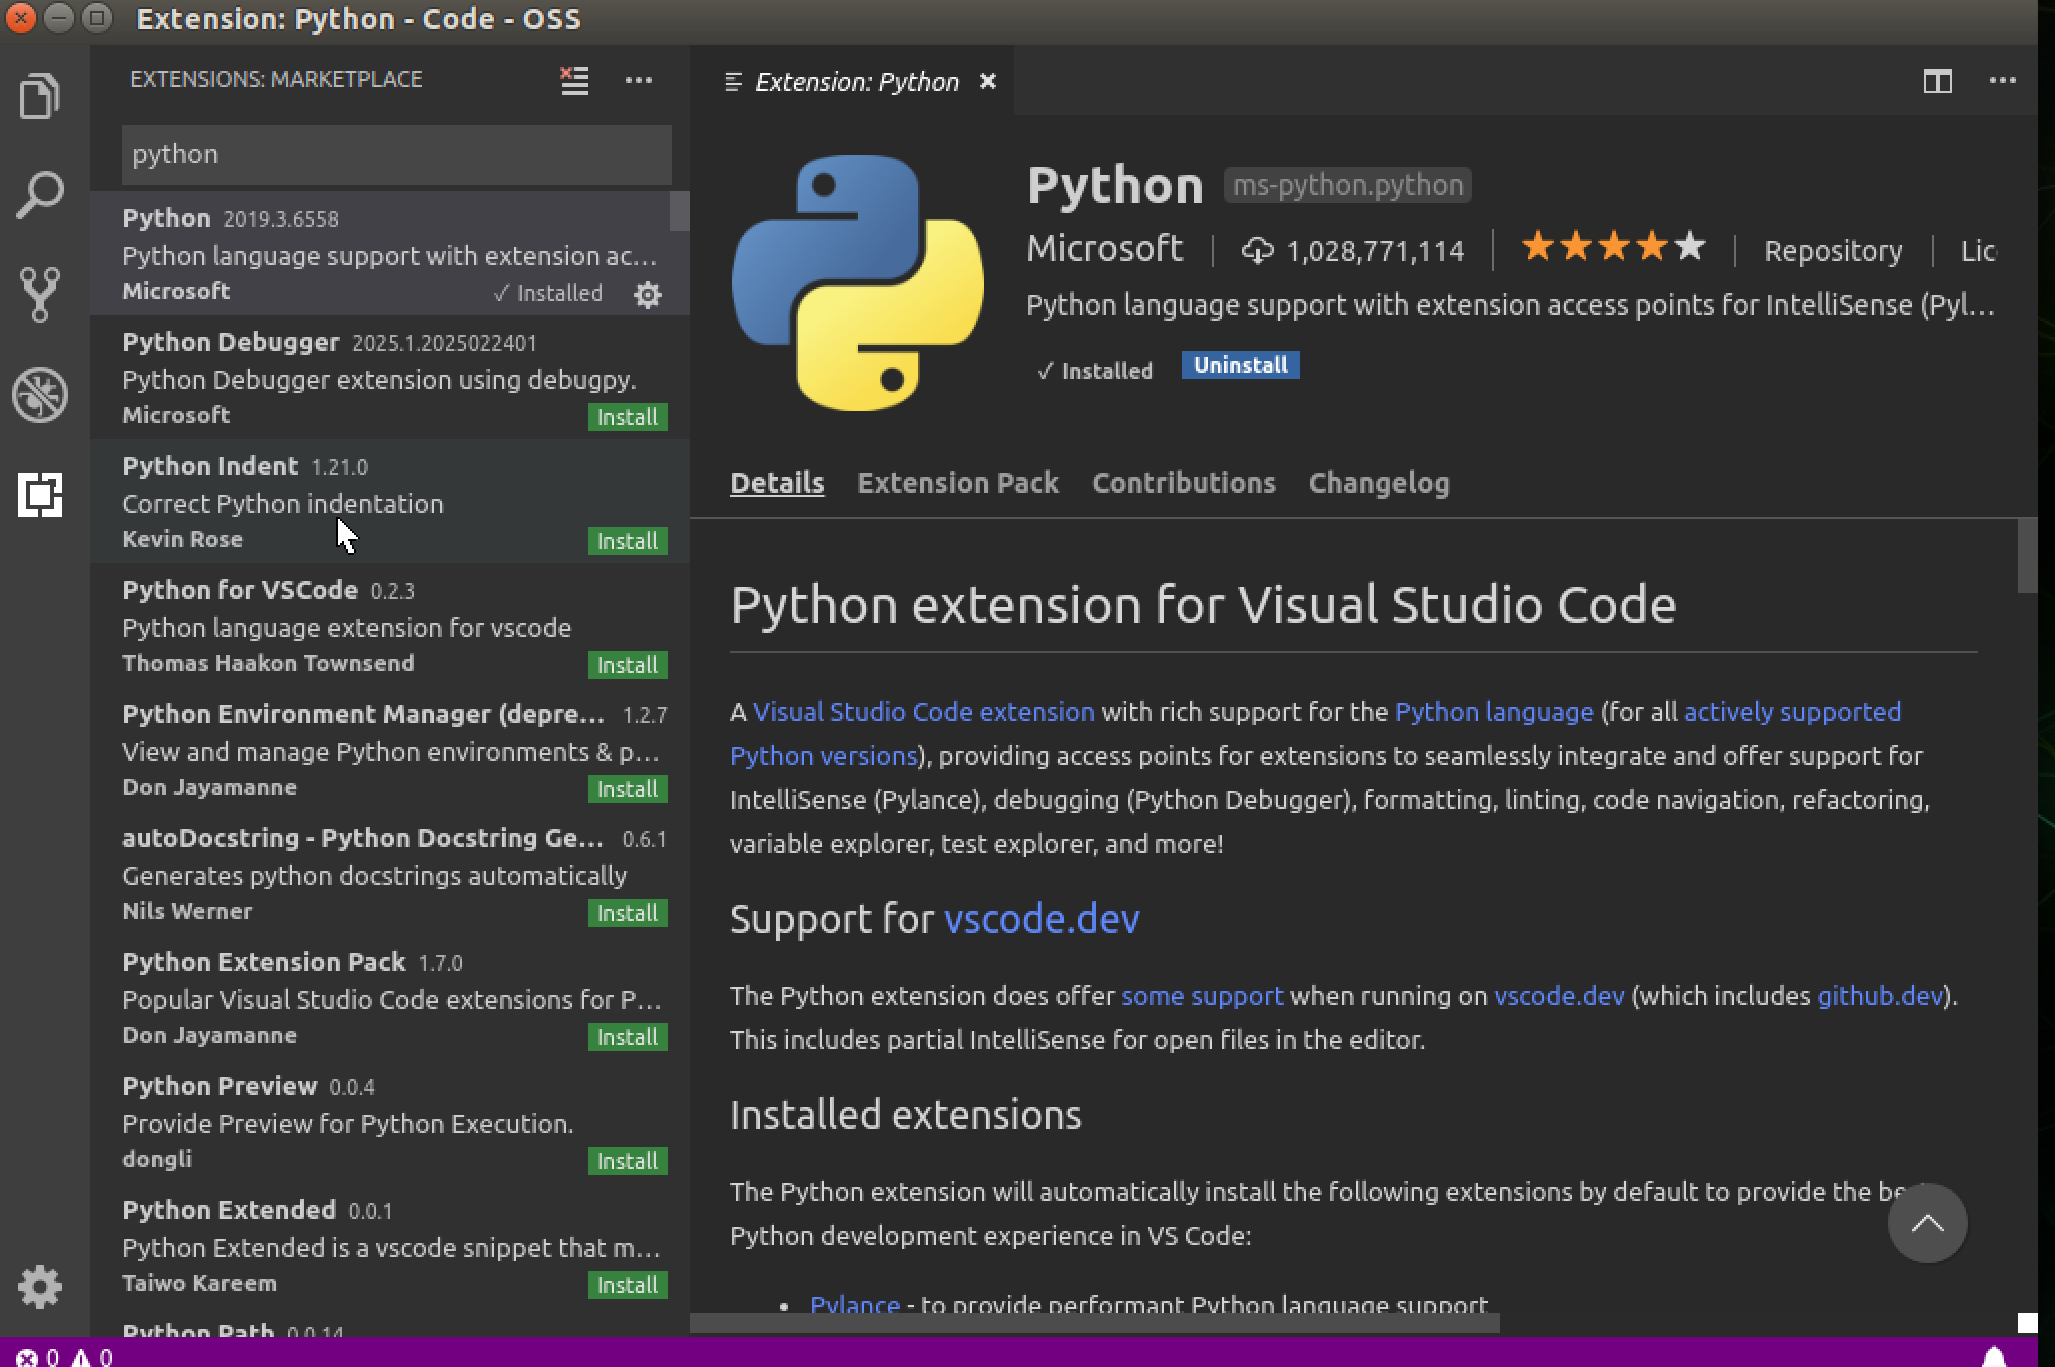Click the errors and warnings status indicator
Image resolution: width=2055 pixels, height=1367 pixels.
point(55,1356)
